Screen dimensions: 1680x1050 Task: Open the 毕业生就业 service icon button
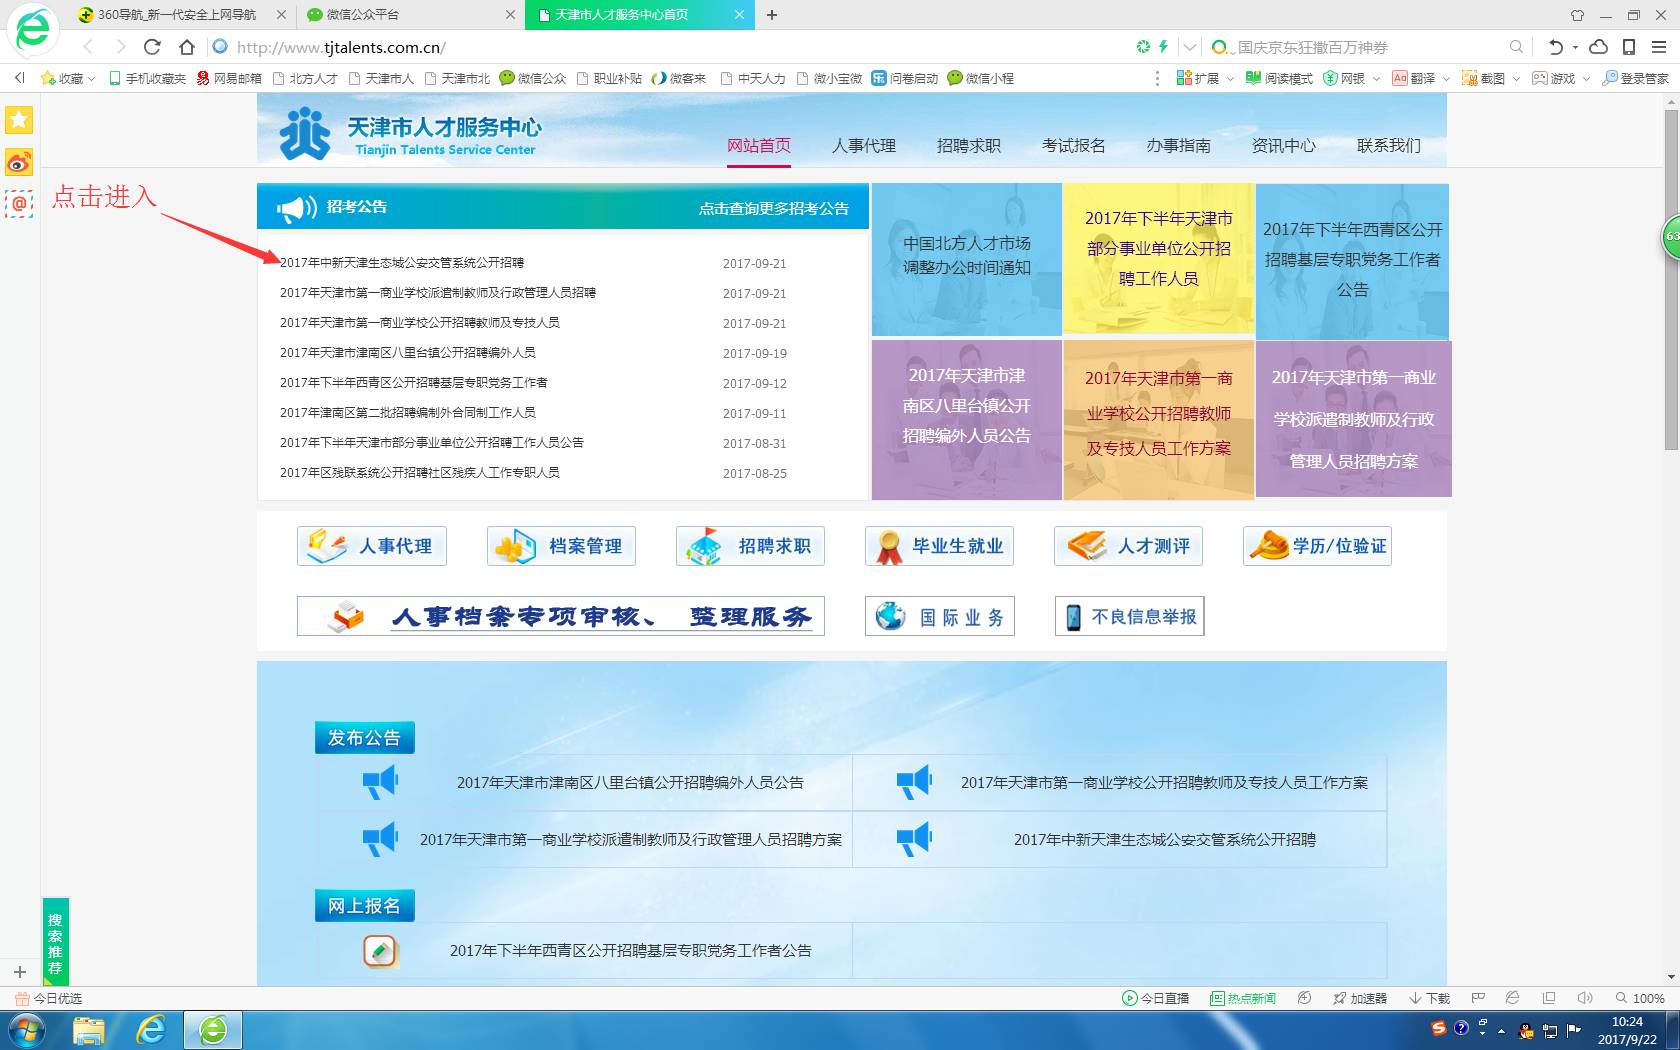pyautogui.click(x=940, y=546)
